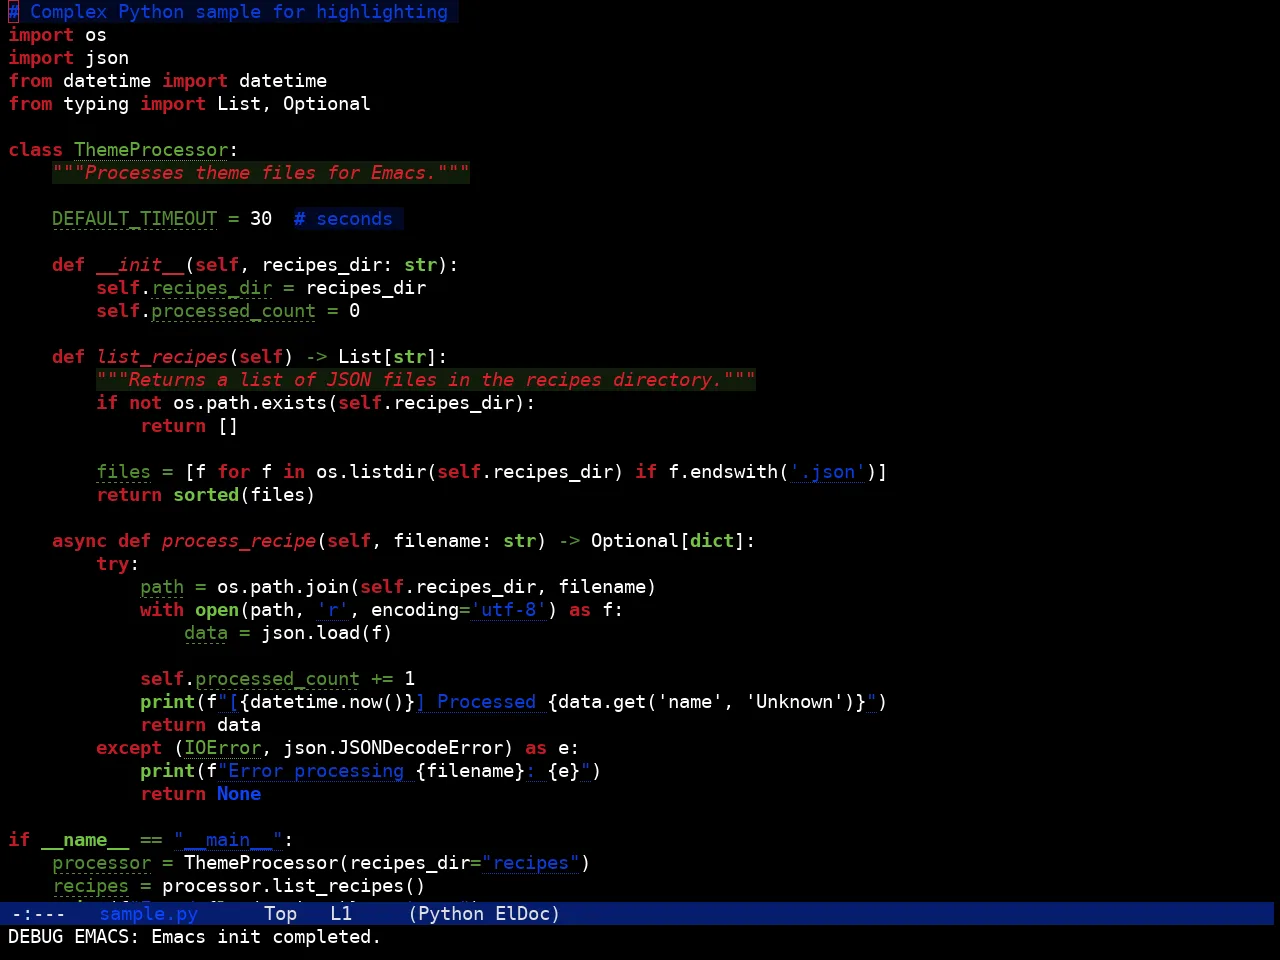Click the L1 line number indicator
The width and height of the screenshot is (1280, 960).
point(341,914)
